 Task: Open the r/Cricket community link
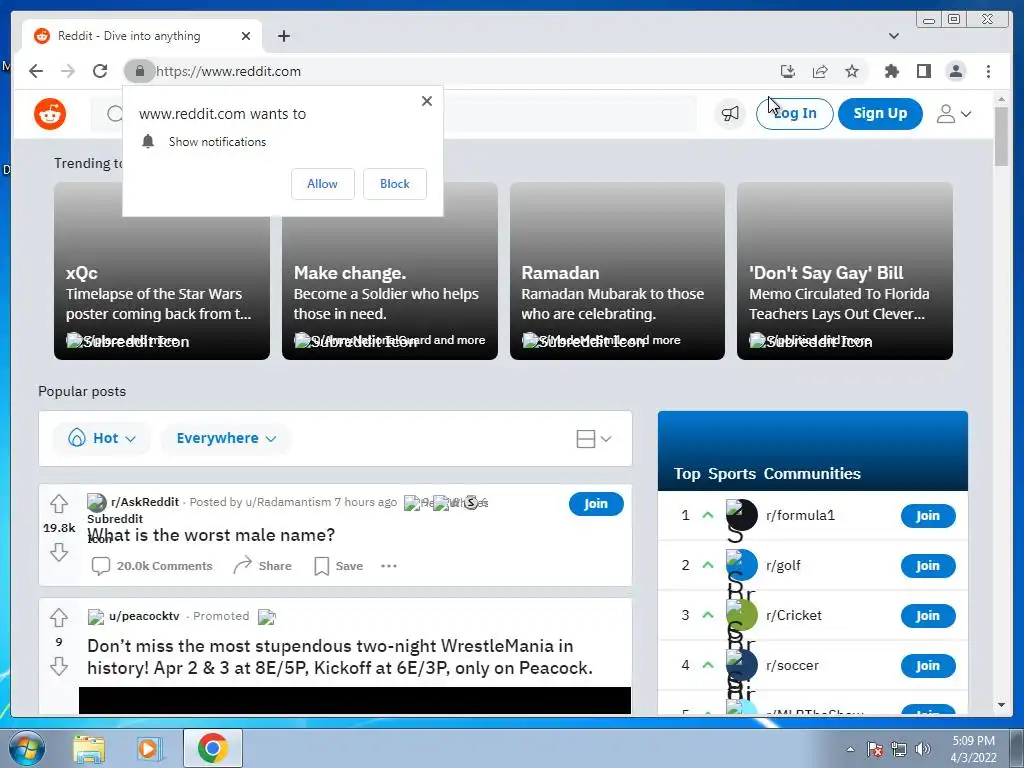click(x=793, y=615)
